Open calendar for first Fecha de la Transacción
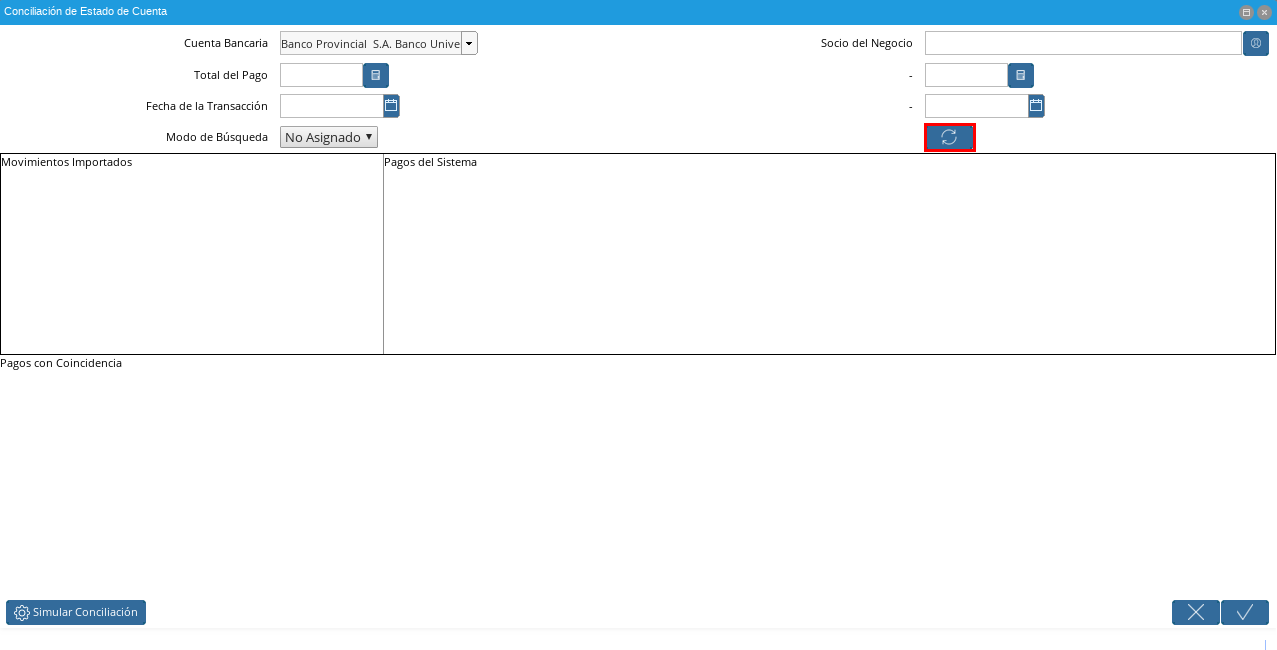The image size is (1277, 650). pos(391,105)
